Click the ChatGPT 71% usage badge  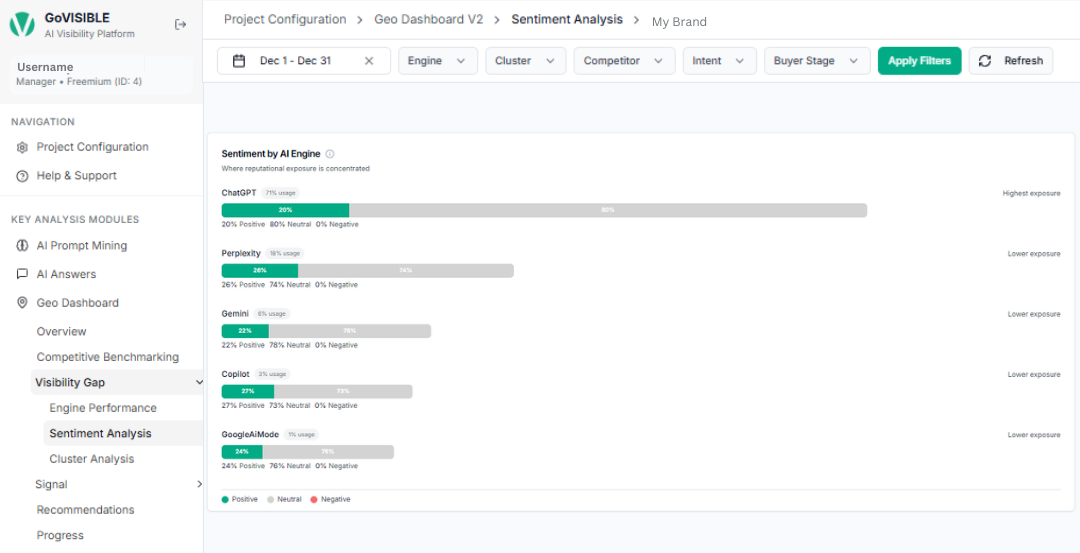(x=280, y=193)
